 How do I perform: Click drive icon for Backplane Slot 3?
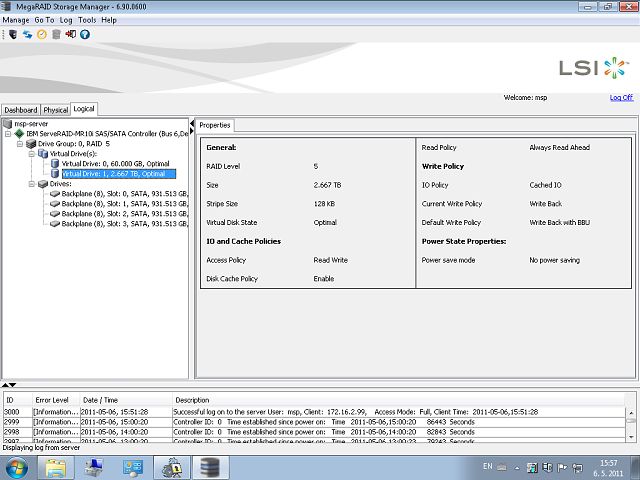point(55,224)
